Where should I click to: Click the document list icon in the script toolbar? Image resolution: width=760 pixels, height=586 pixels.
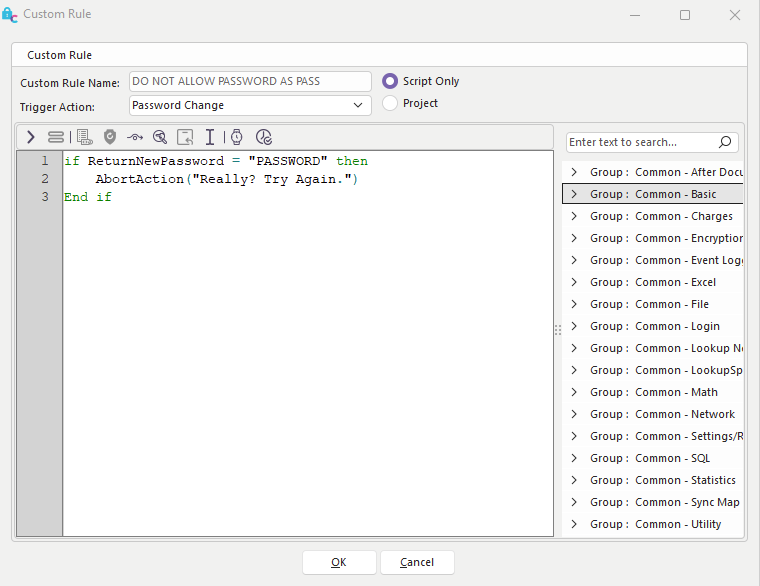coord(84,137)
